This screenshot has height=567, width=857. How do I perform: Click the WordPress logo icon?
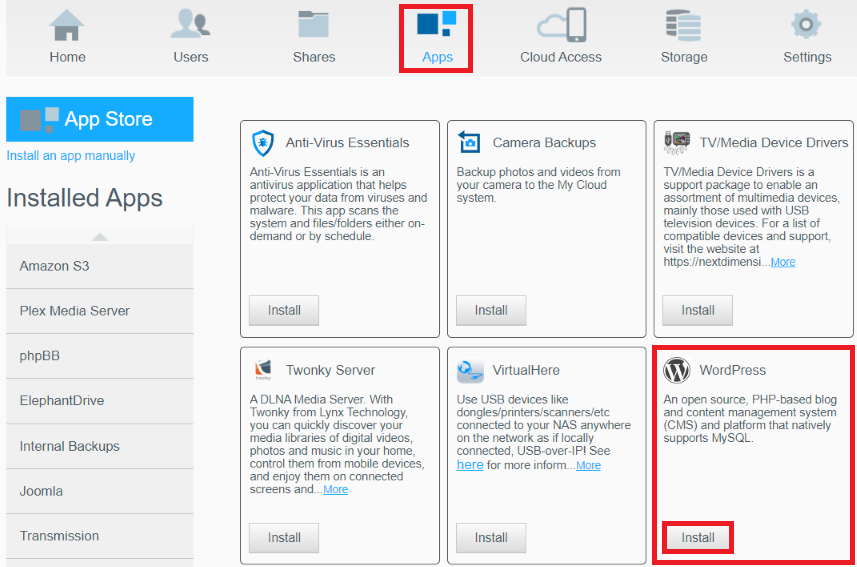click(x=677, y=370)
